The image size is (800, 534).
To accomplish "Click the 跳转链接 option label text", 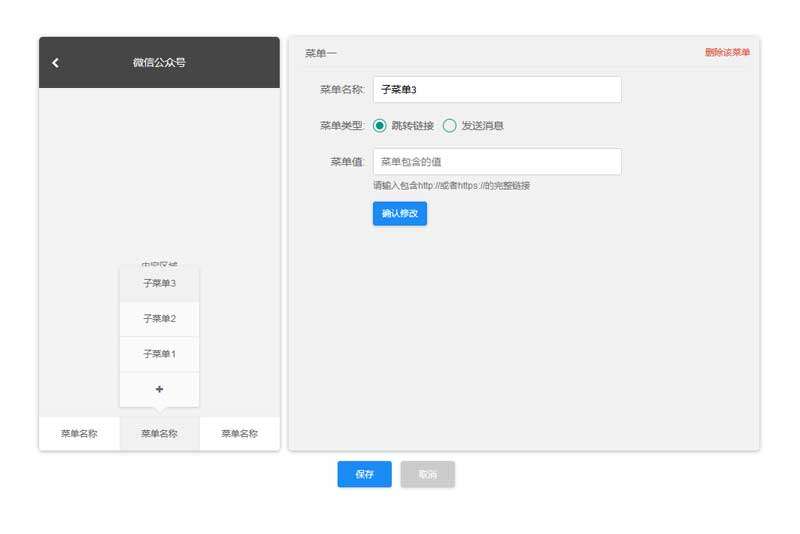I will coord(412,126).
